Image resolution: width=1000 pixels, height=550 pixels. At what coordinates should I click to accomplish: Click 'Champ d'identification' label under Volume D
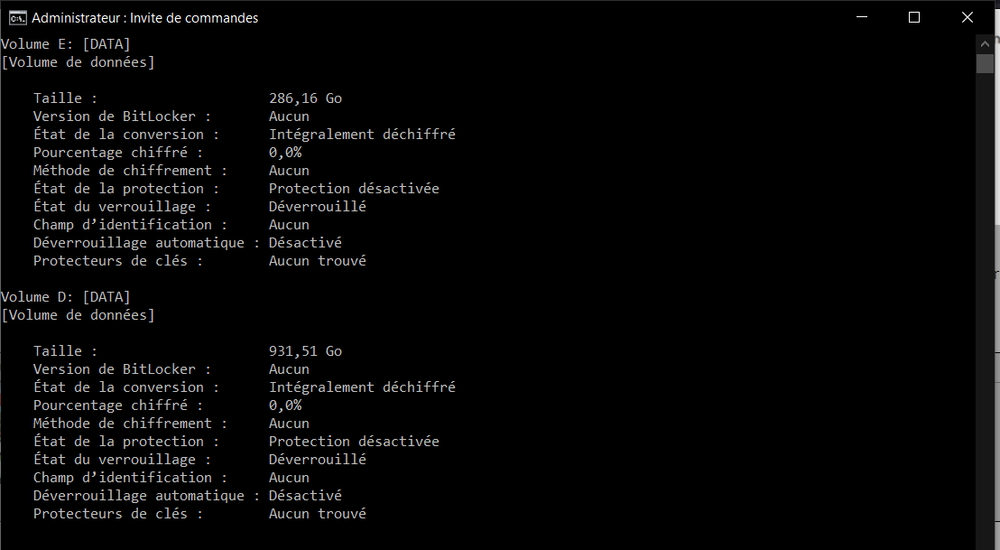click(130, 477)
